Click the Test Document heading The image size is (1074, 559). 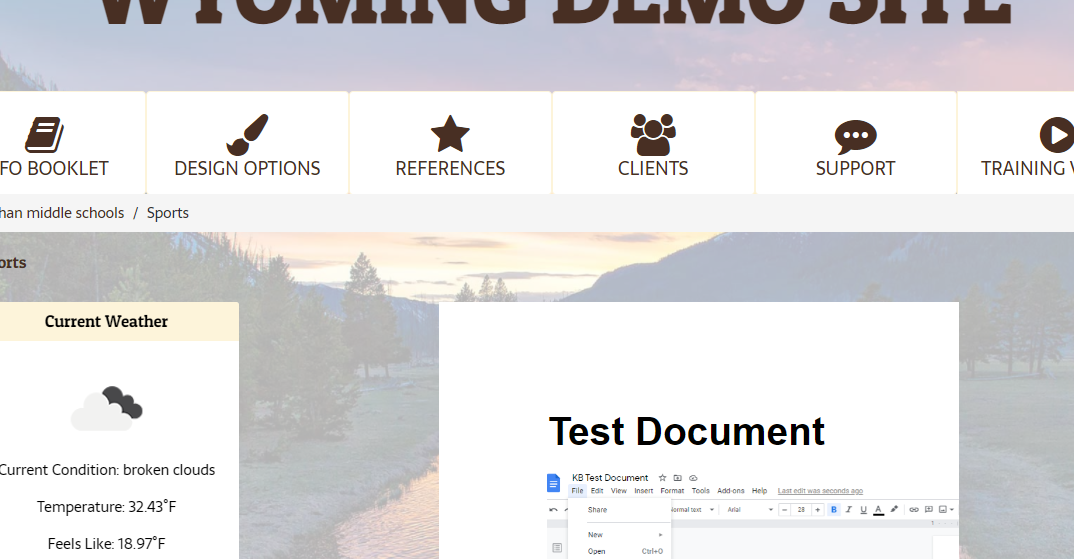pyautogui.click(x=686, y=432)
